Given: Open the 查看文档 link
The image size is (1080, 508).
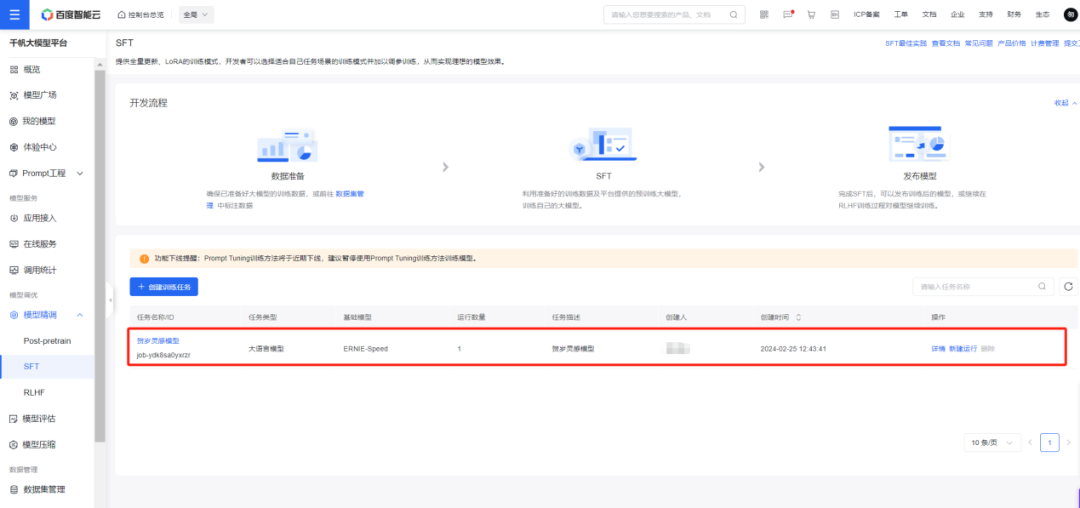Looking at the screenshot, I should pyautogui.click(x=946, y=43).
